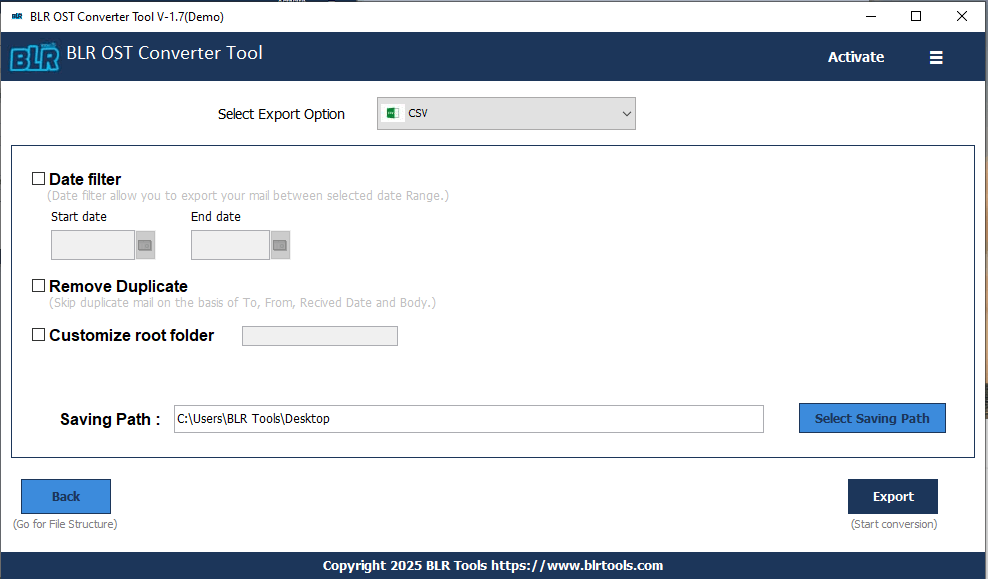Check the Remove Duplicate option
The width and height of the screenshot is (988, 579).
click(38, 285)
